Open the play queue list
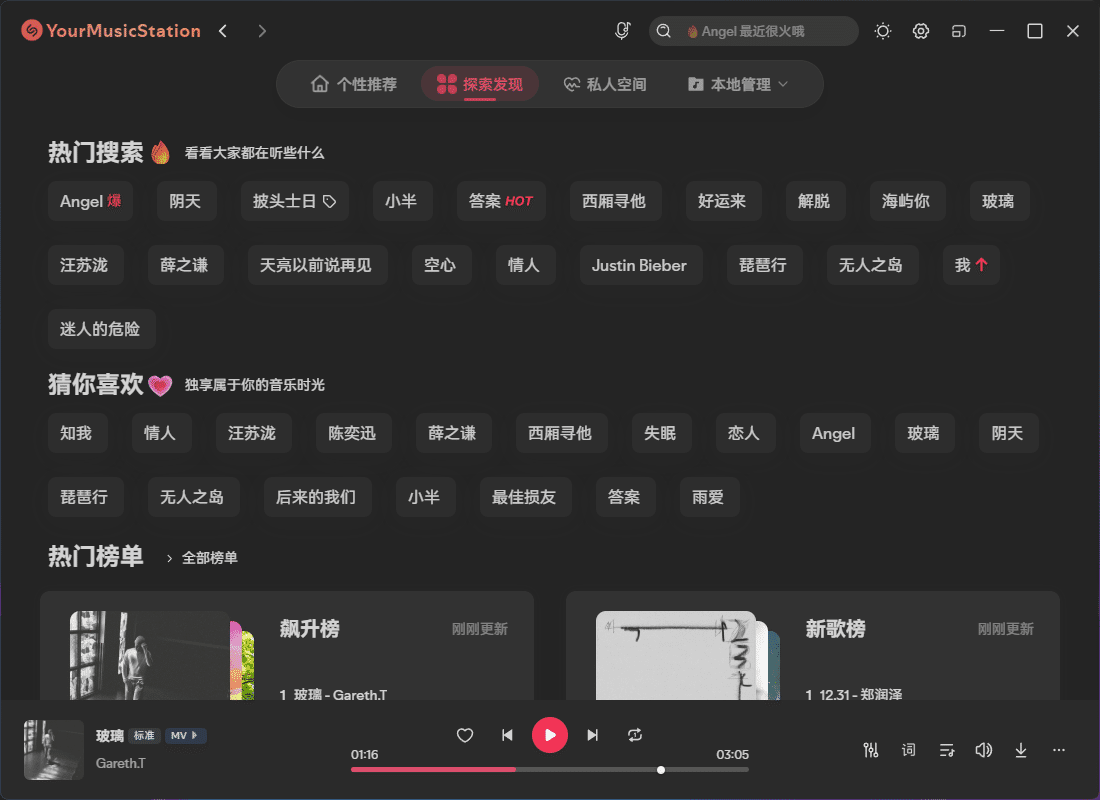The width and height of the screenshot is (1100, 800). pyautogui.click(x=946, y=750)
